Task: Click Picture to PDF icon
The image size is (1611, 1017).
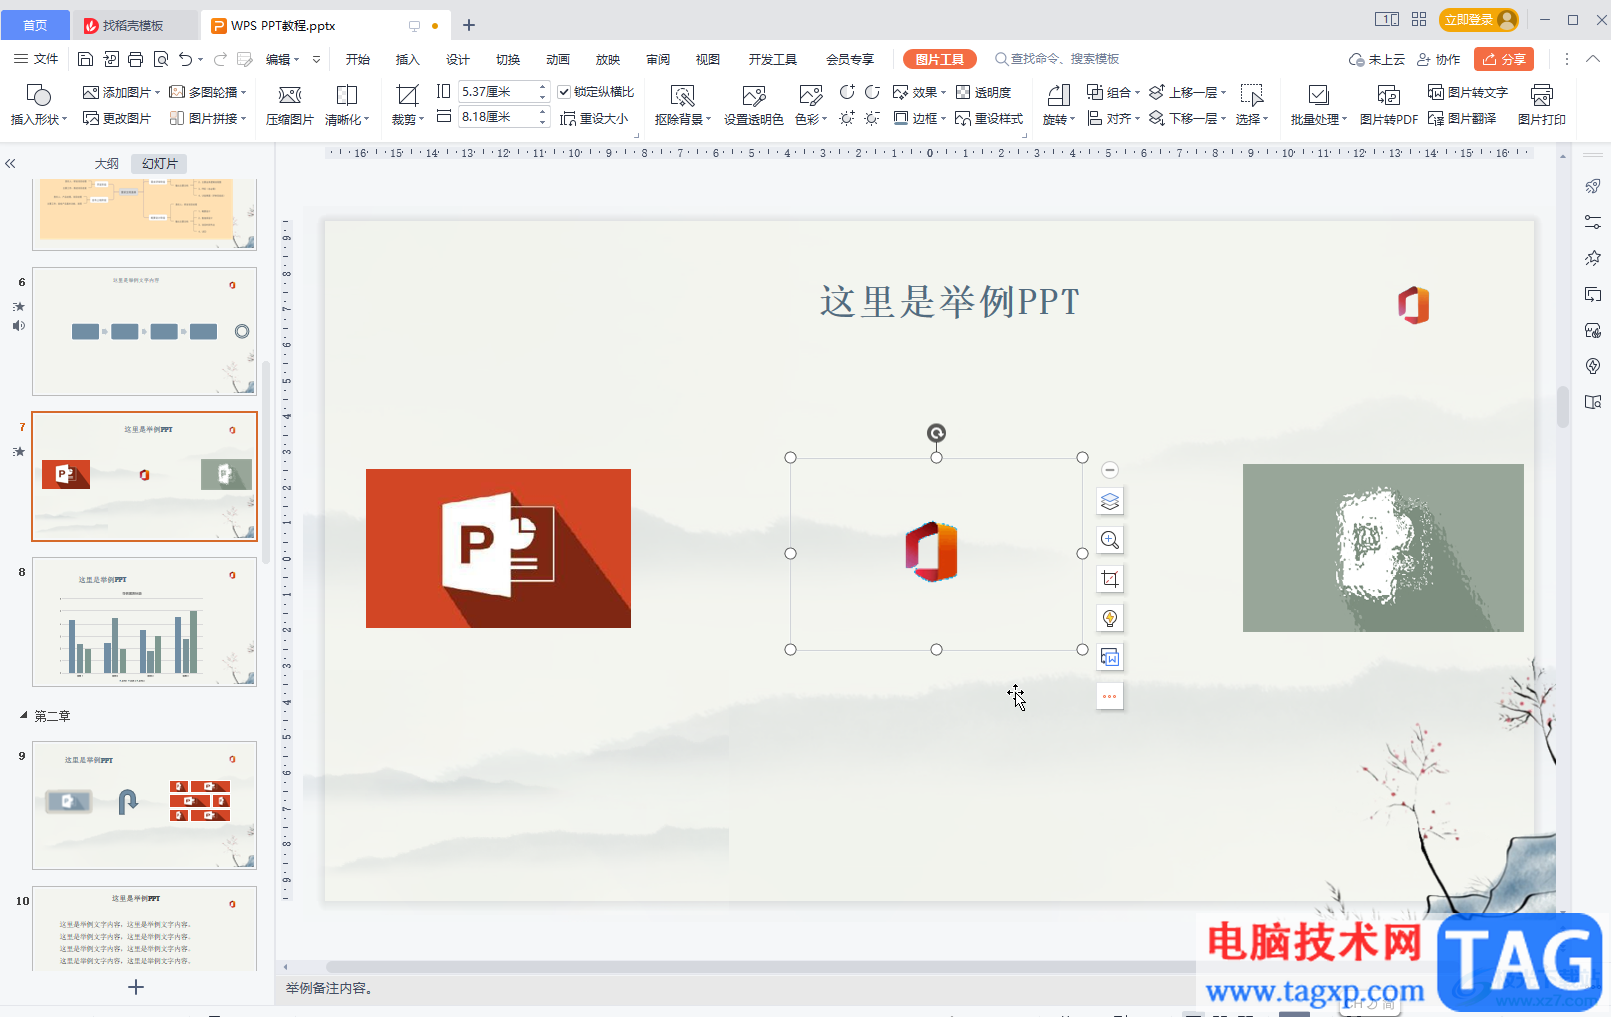Action: pyautogui.click(x=1388, y=104)
